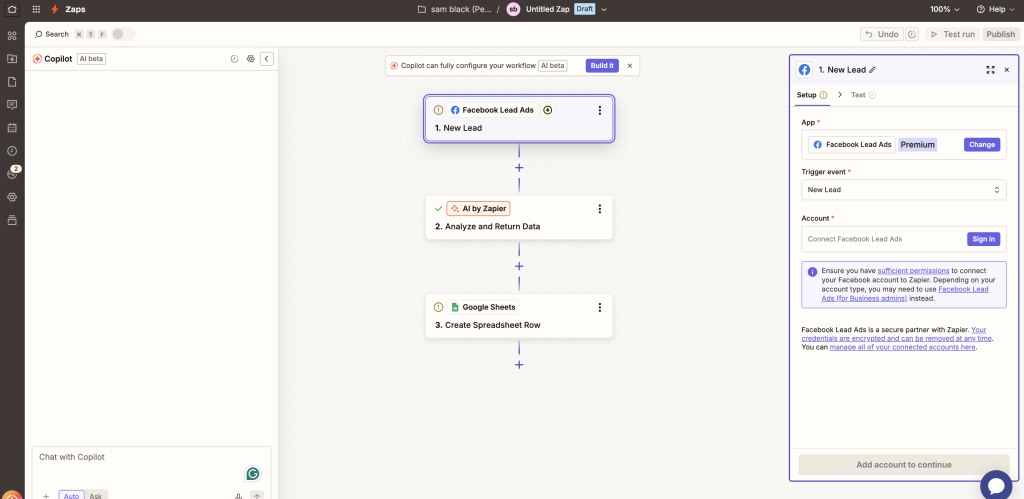Open the document notes sidebar icon
This screenshot has width=1024, height=499.
click(x=12, y=82)
